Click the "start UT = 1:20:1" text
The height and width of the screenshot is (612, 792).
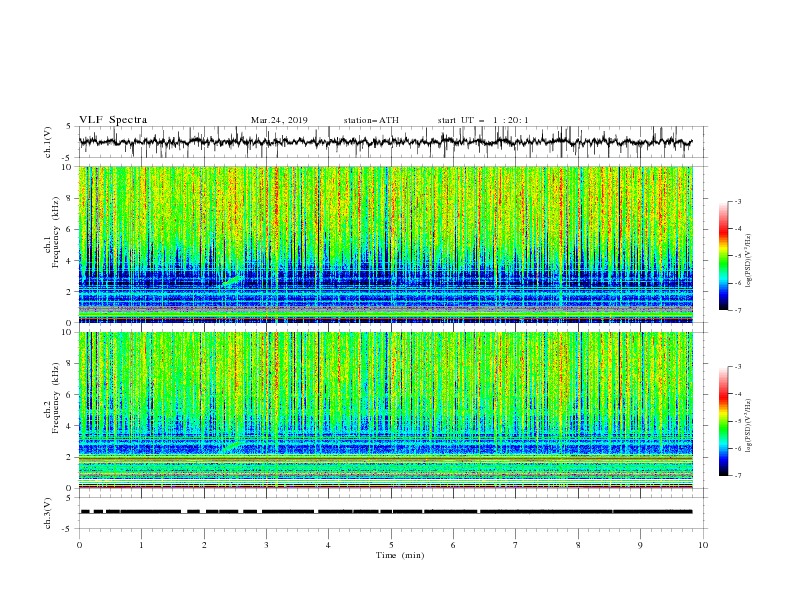pyautogui.click(x=482, y=120)
